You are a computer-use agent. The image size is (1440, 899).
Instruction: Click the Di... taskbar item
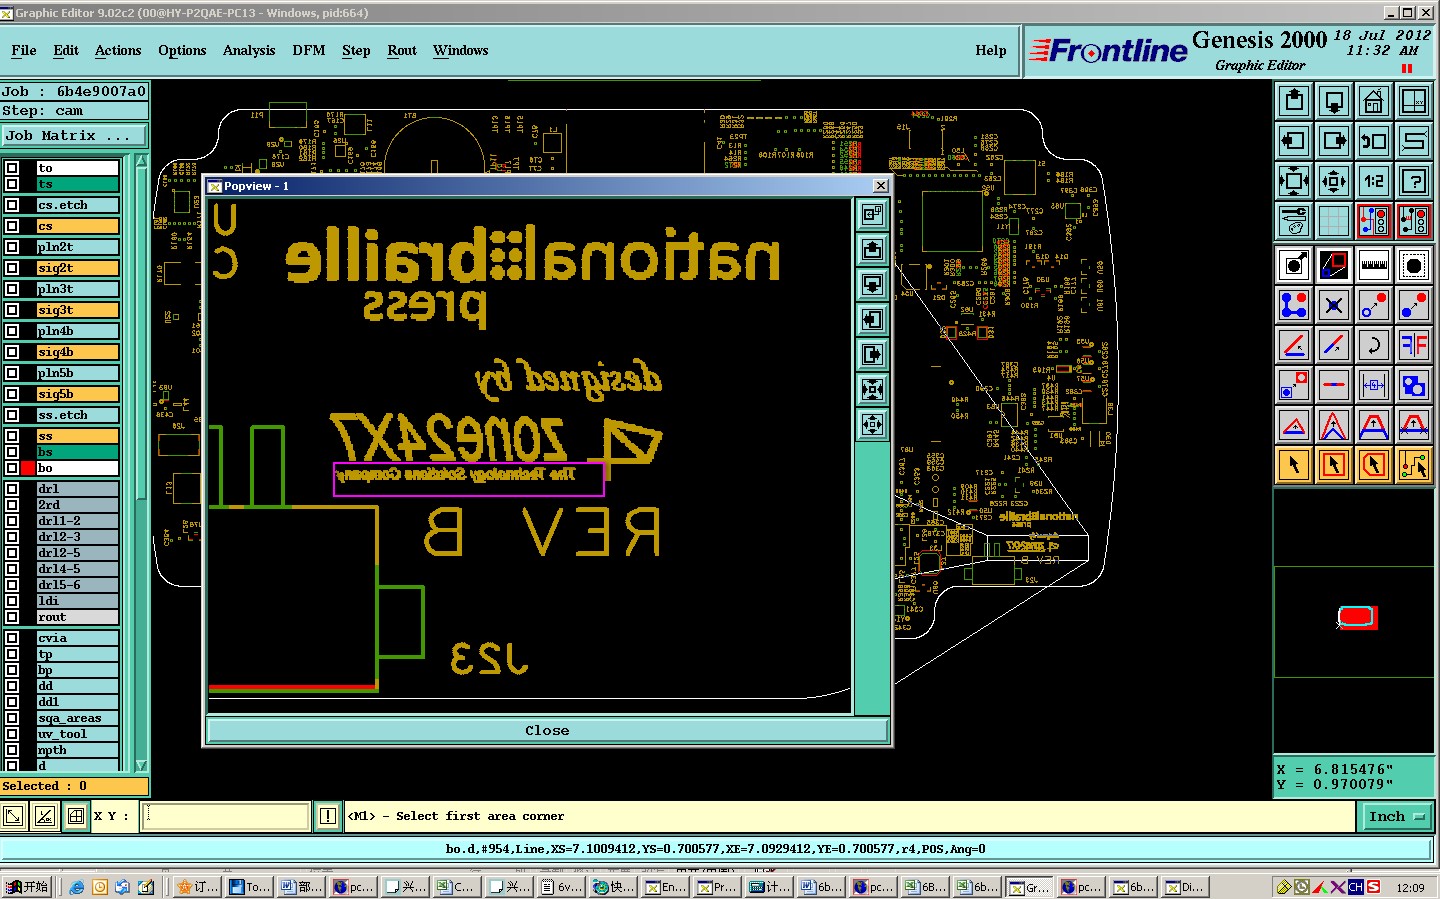click(x=1184, y=887)
